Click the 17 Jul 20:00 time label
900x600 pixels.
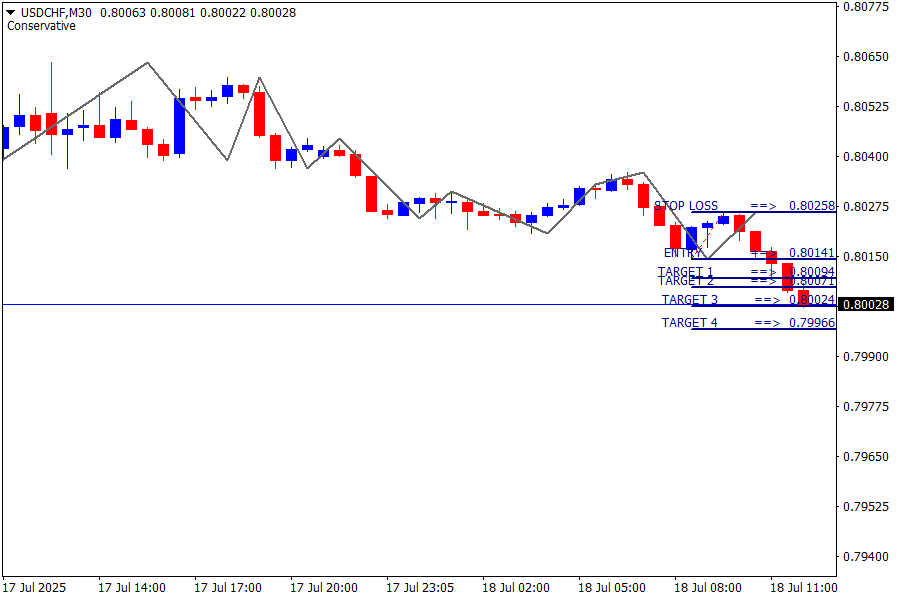(324, 588)
